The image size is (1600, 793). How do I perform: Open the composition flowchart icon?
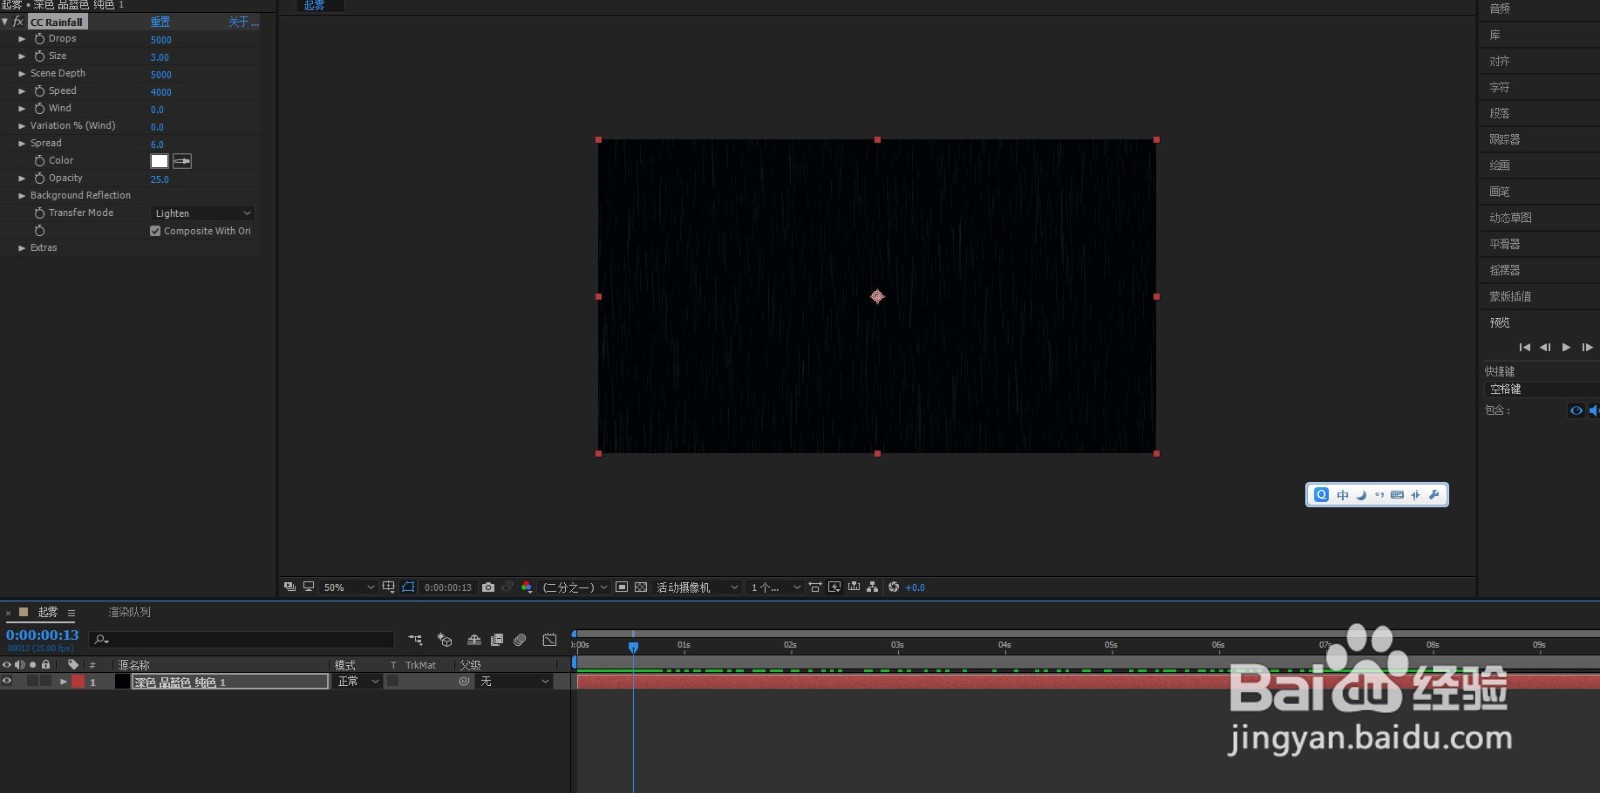pyautogui.click(x=873, y=587)
